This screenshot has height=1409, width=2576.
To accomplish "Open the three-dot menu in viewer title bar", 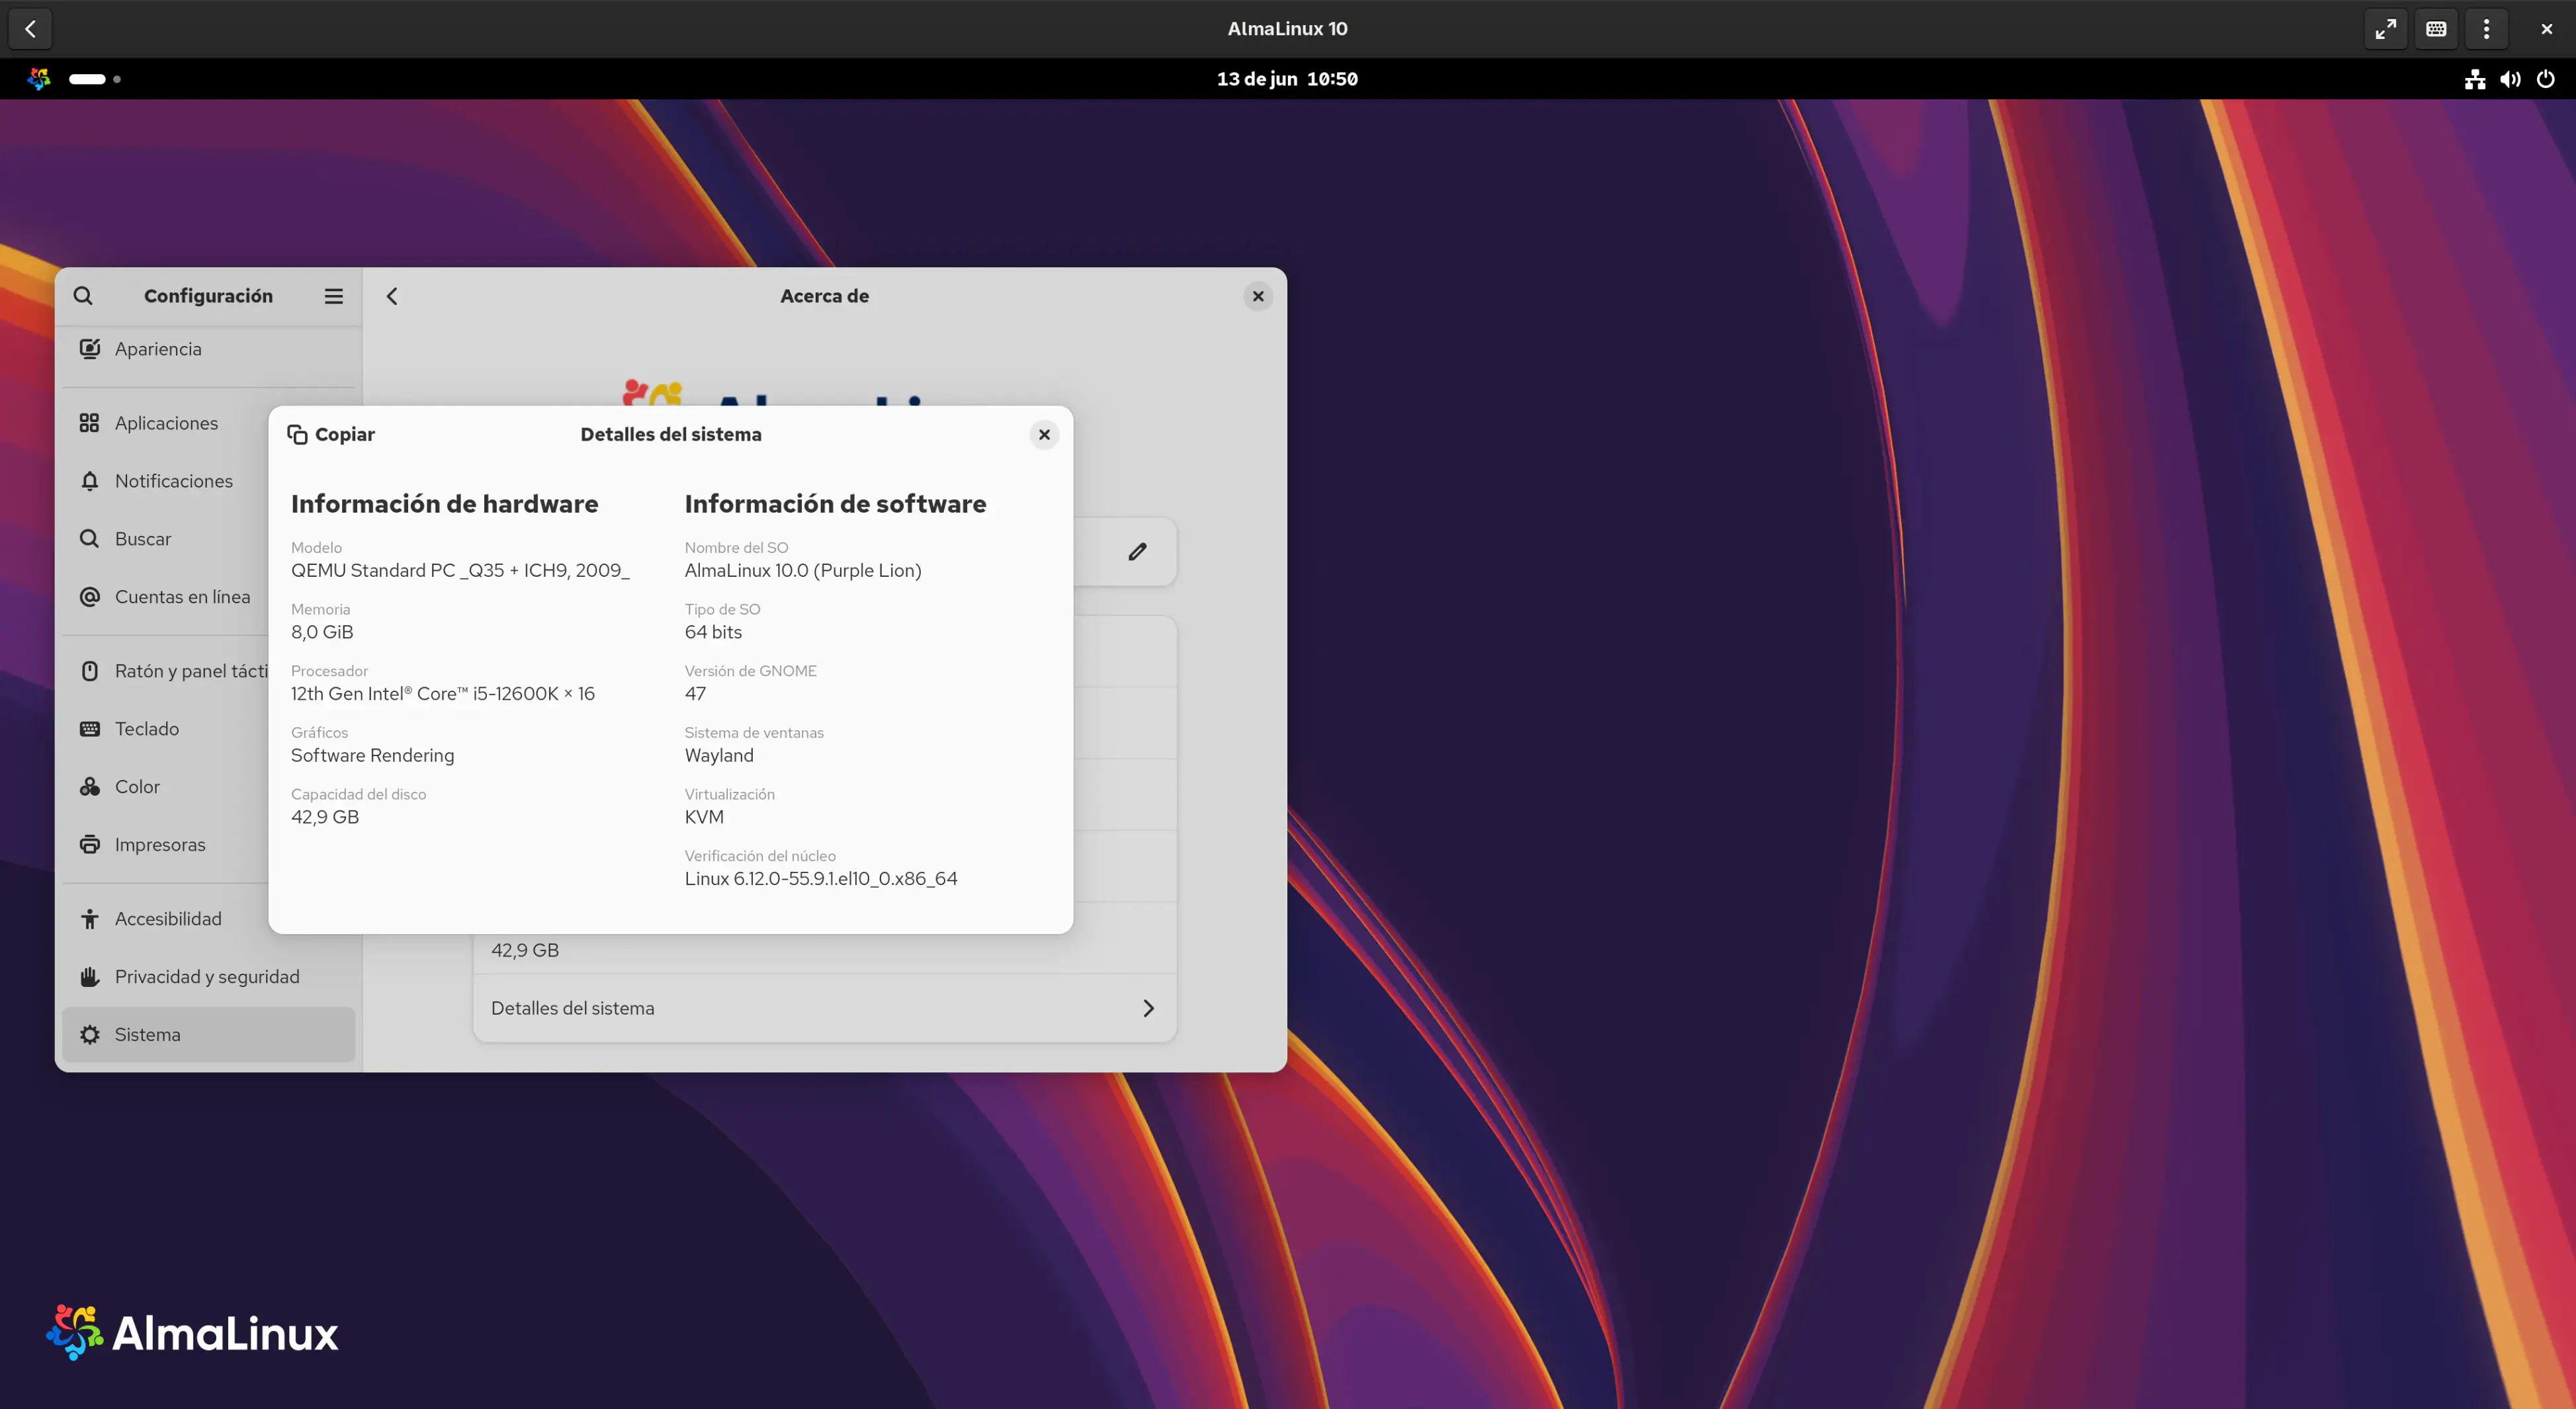I will [x=2486, y=29].
